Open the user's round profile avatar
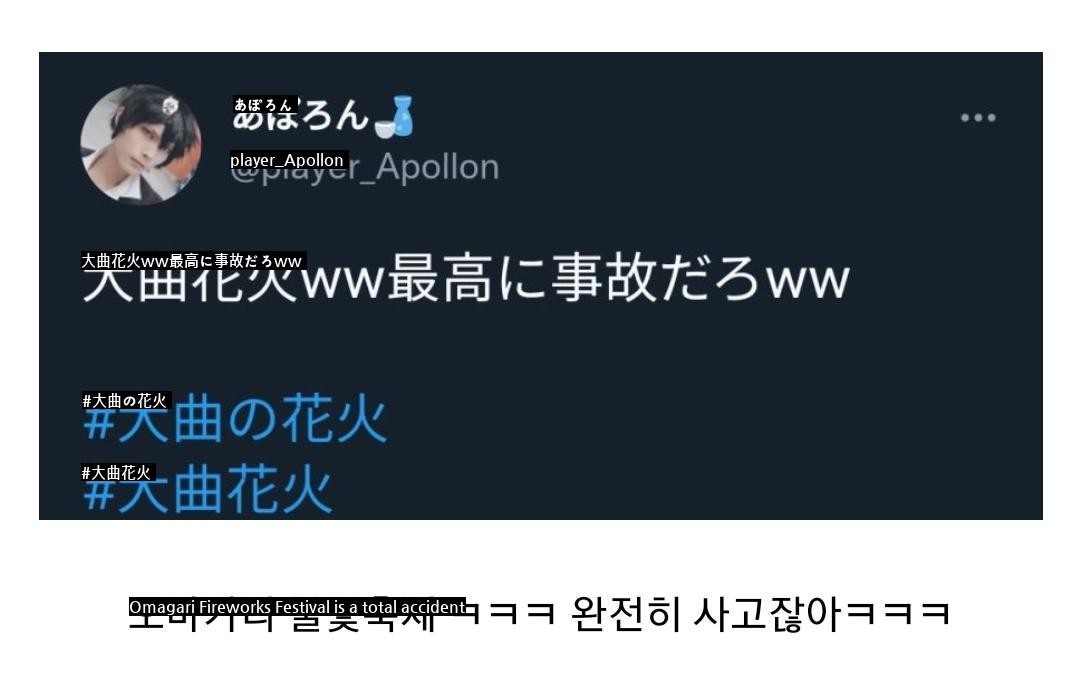 tap(141, 145)
